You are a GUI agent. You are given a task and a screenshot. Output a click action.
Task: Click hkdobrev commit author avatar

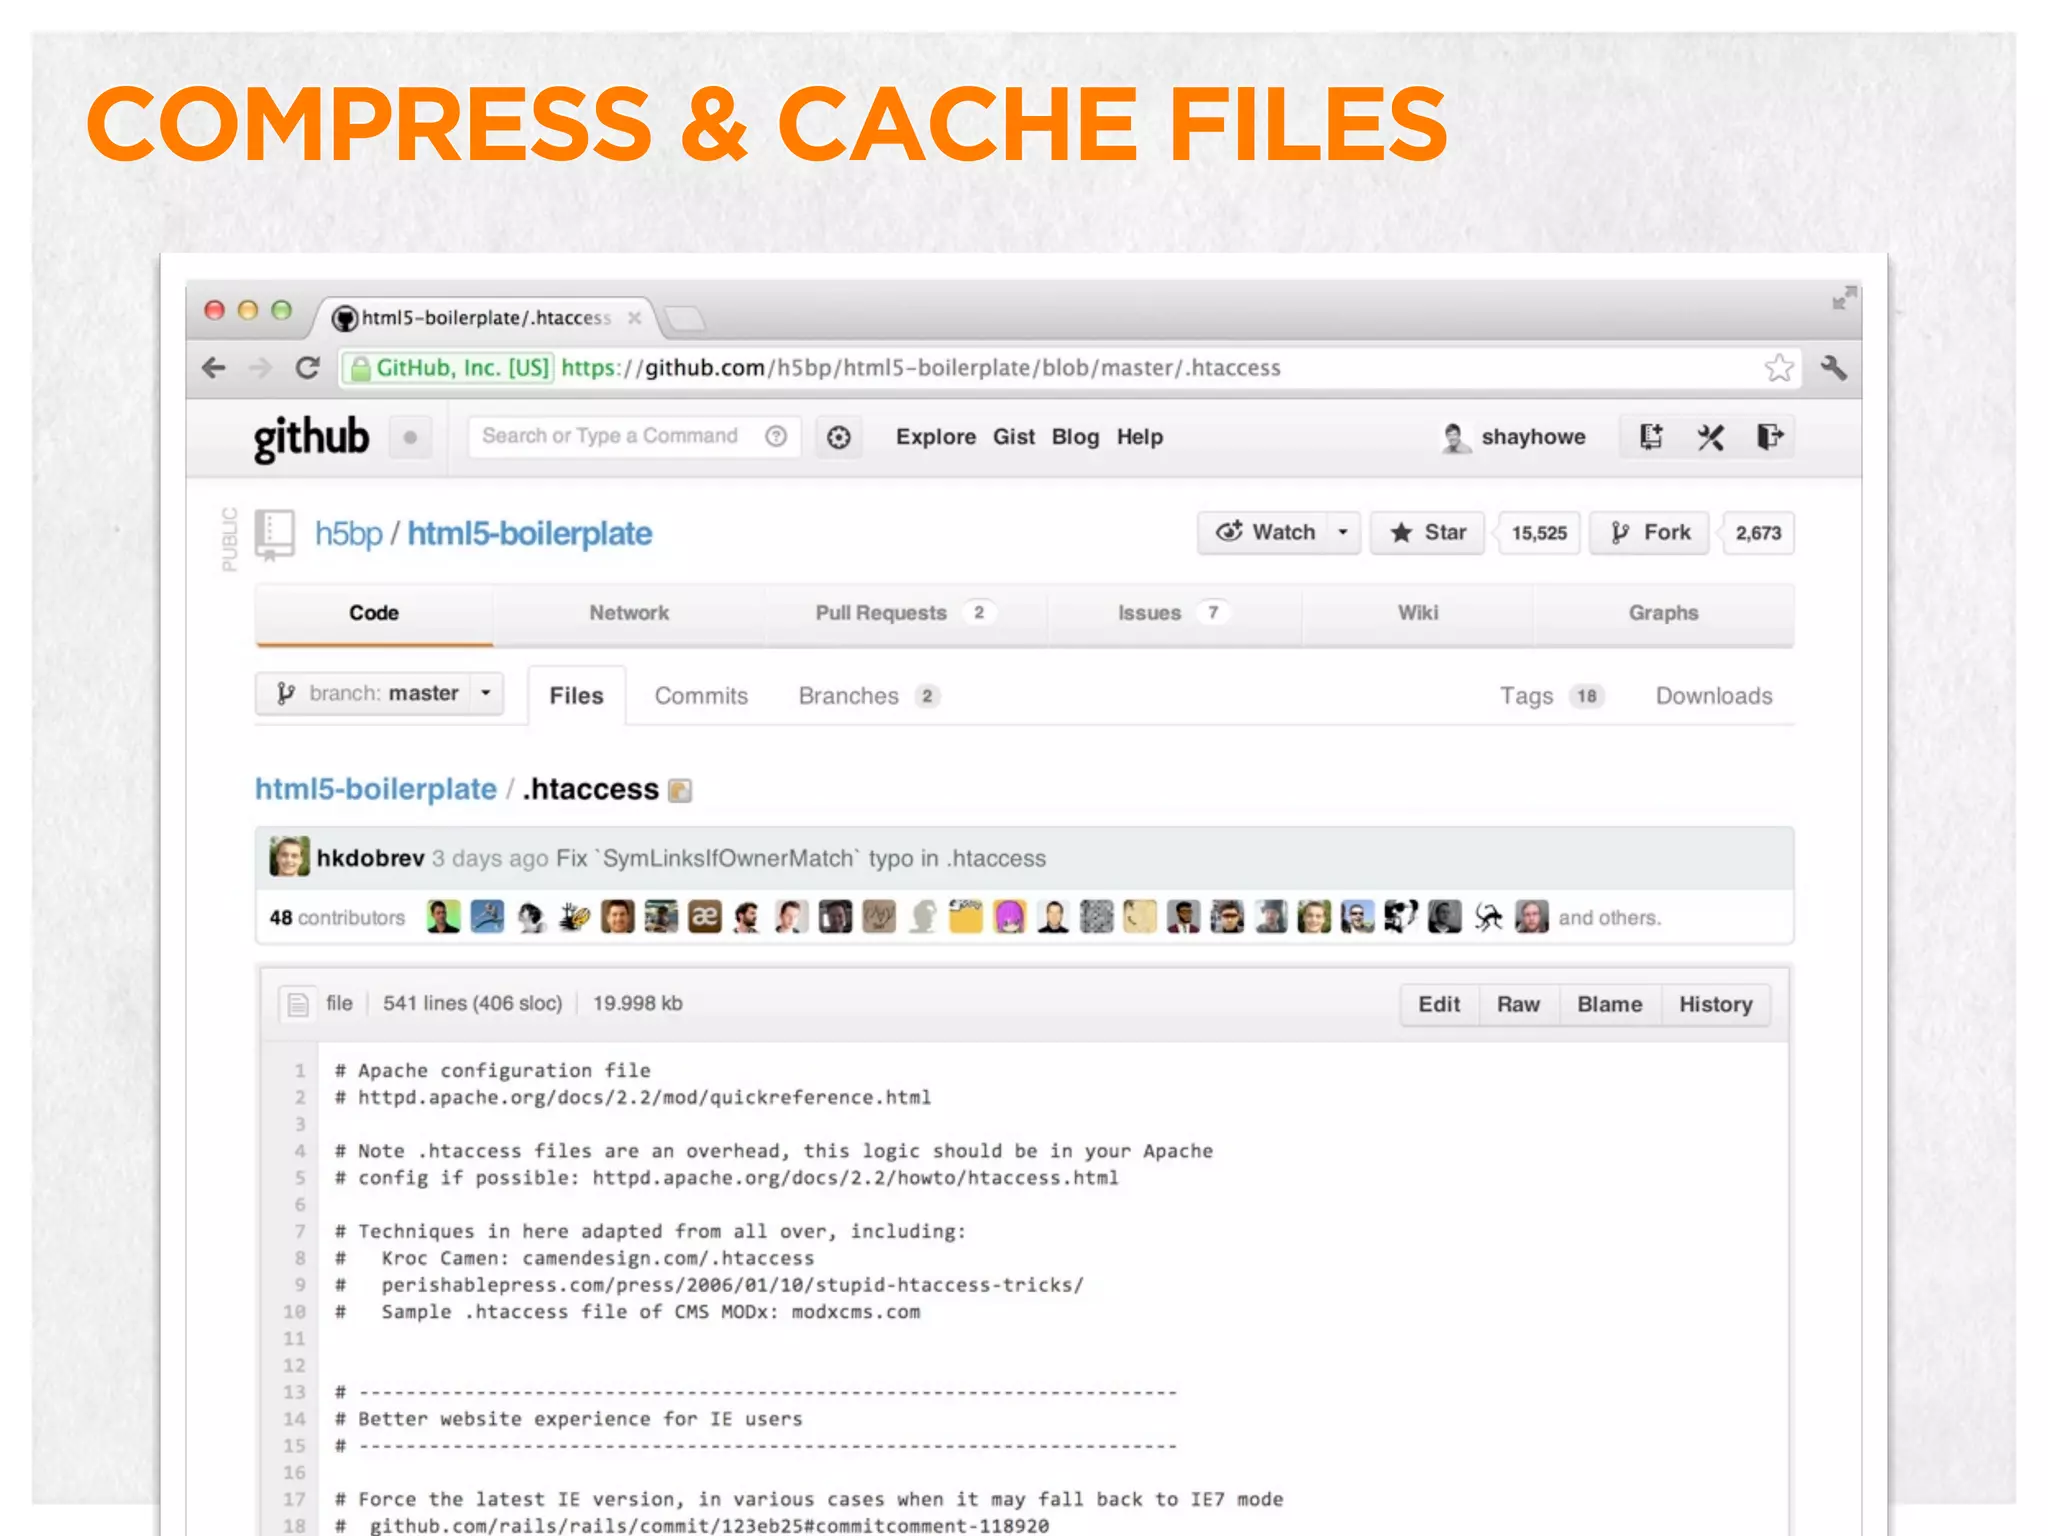(289, 857)
